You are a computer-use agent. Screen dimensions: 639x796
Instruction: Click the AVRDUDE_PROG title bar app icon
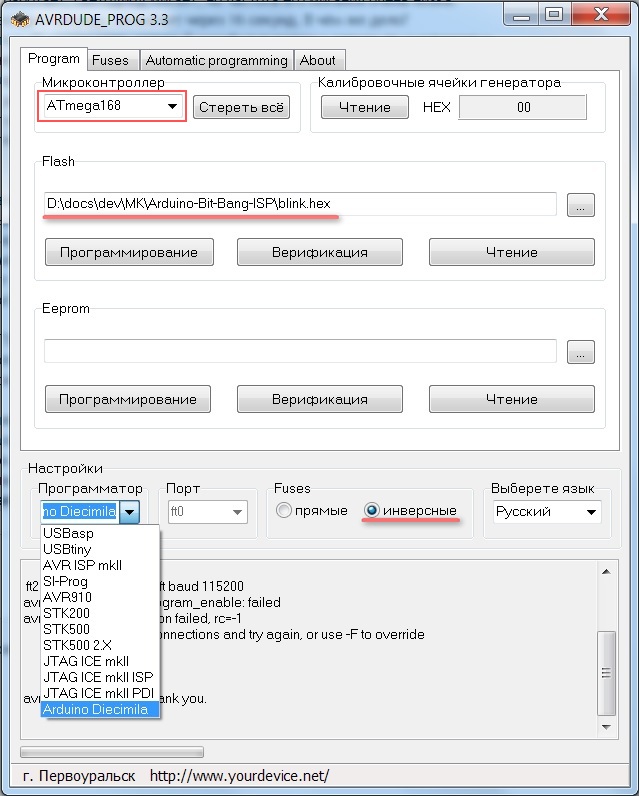tap(14, 14)
